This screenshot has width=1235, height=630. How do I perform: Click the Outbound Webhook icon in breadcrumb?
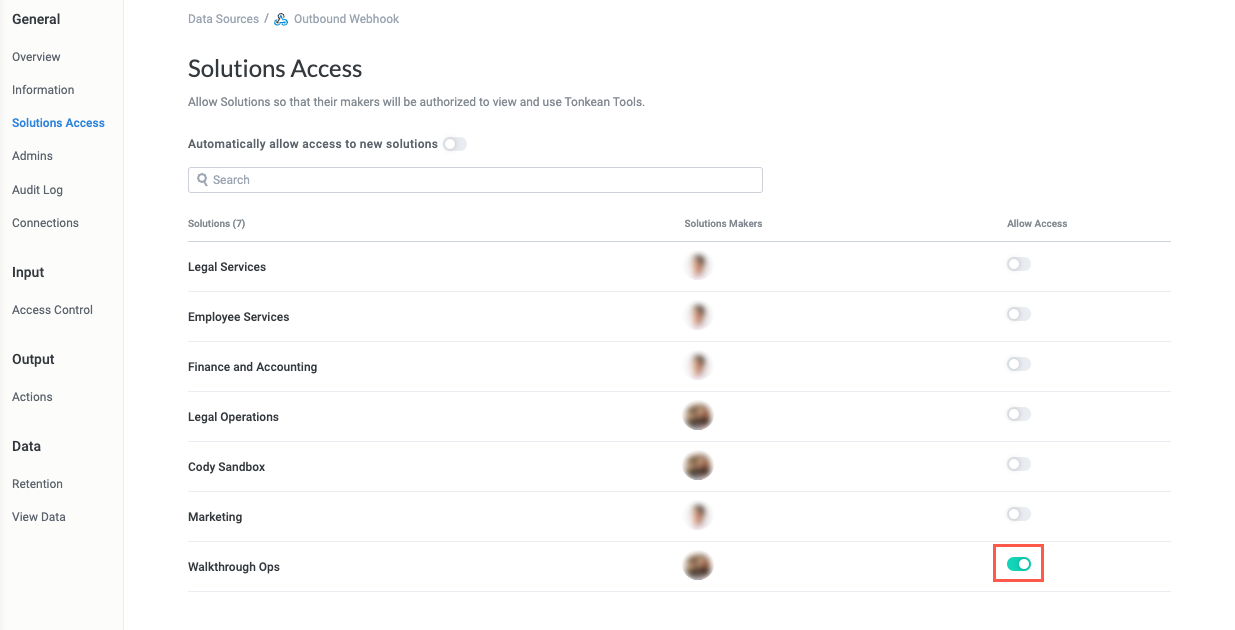click(281, 18)
